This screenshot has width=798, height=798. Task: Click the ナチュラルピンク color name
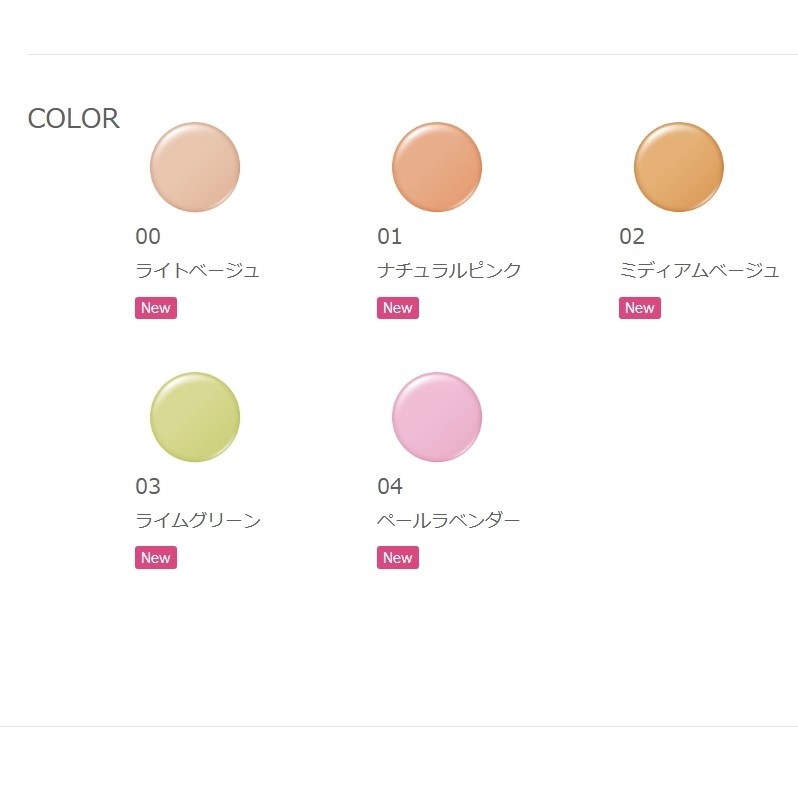[449, 271]
